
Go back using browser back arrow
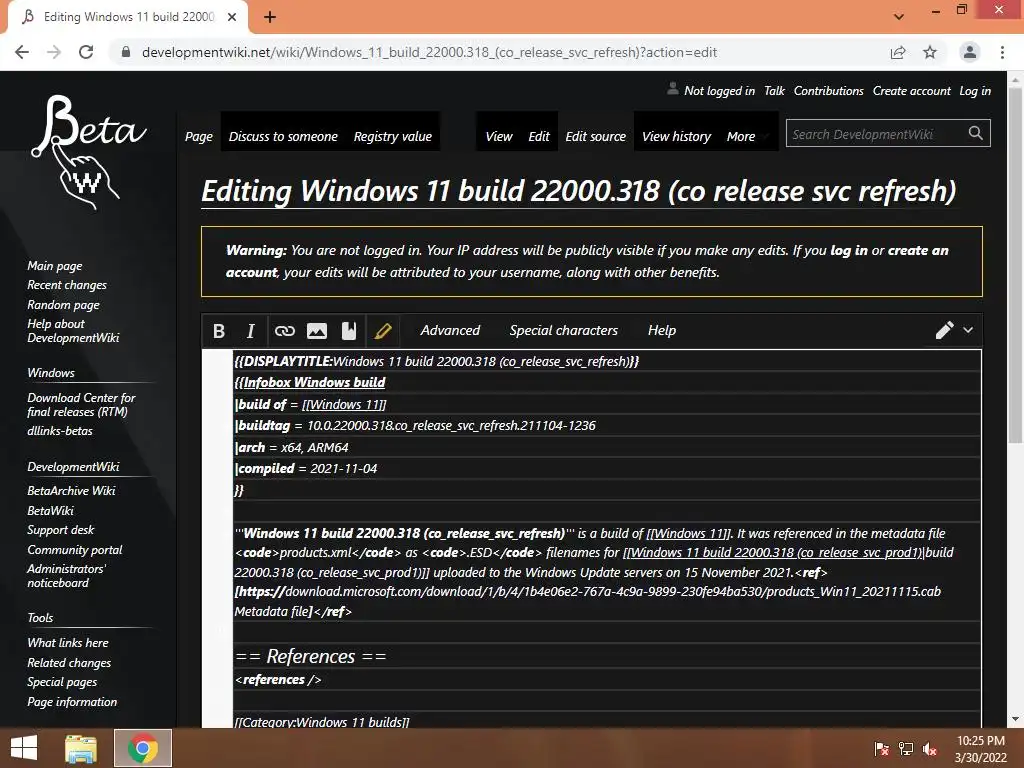coord(22,52)
